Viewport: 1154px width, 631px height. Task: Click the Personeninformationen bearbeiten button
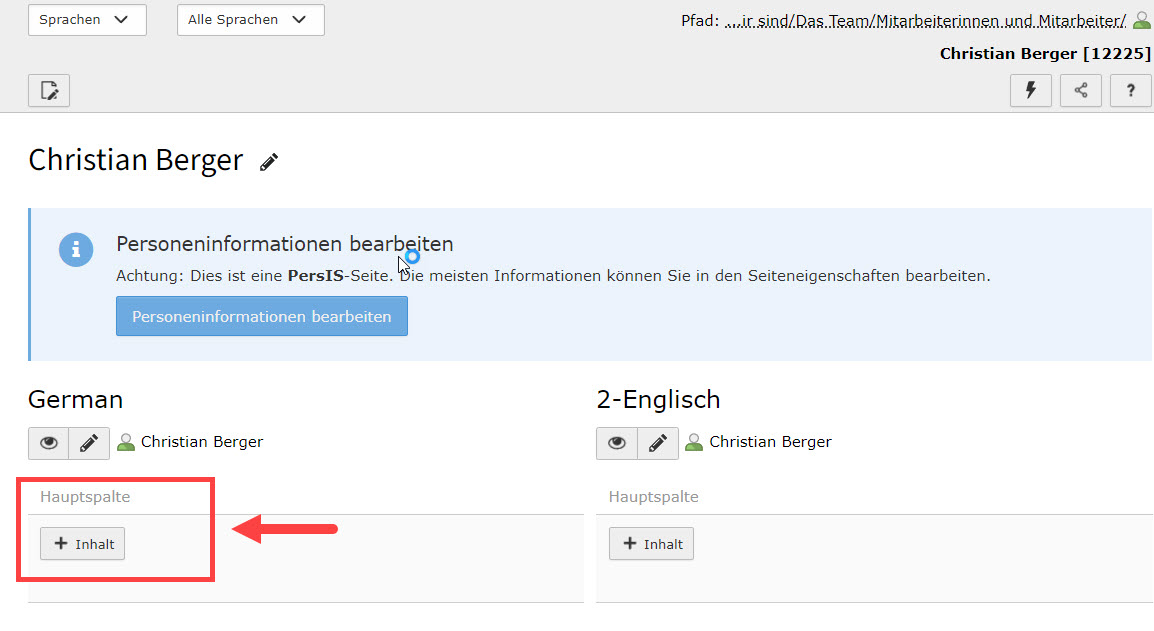[x=261, y=316]
